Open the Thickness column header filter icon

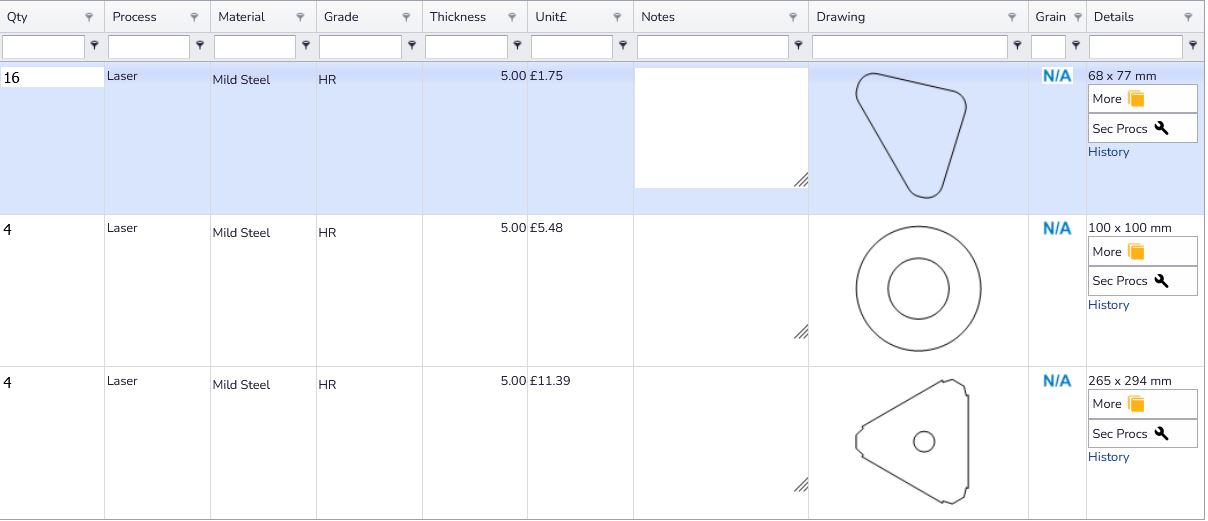coord(512,17)
